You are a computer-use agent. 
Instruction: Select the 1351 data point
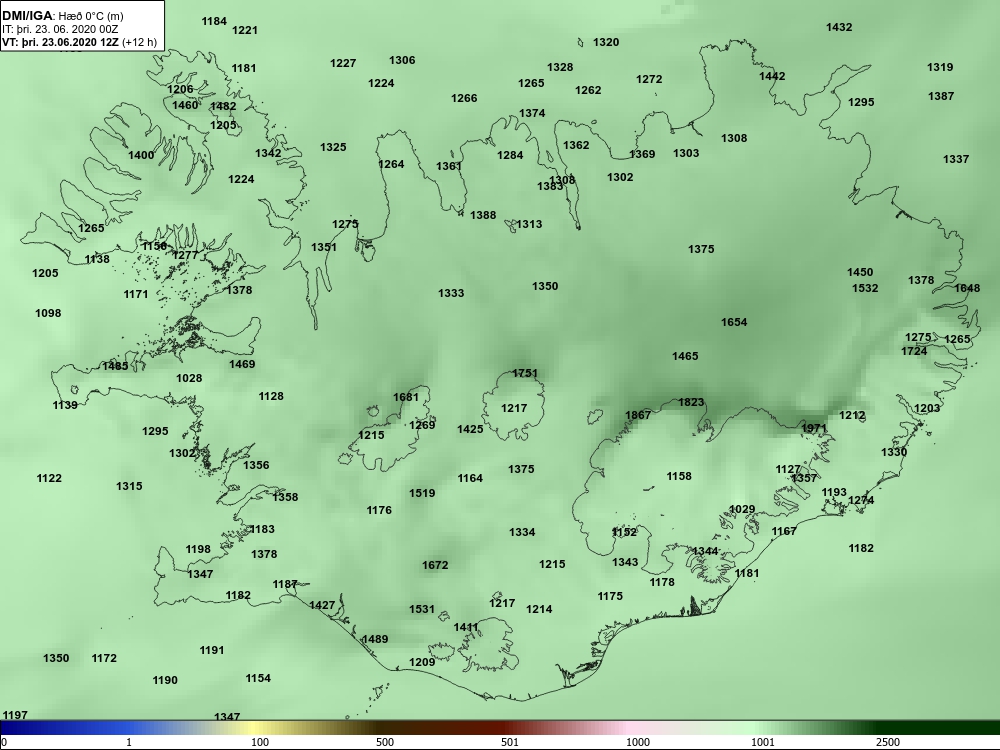click(x=324, y=247)
